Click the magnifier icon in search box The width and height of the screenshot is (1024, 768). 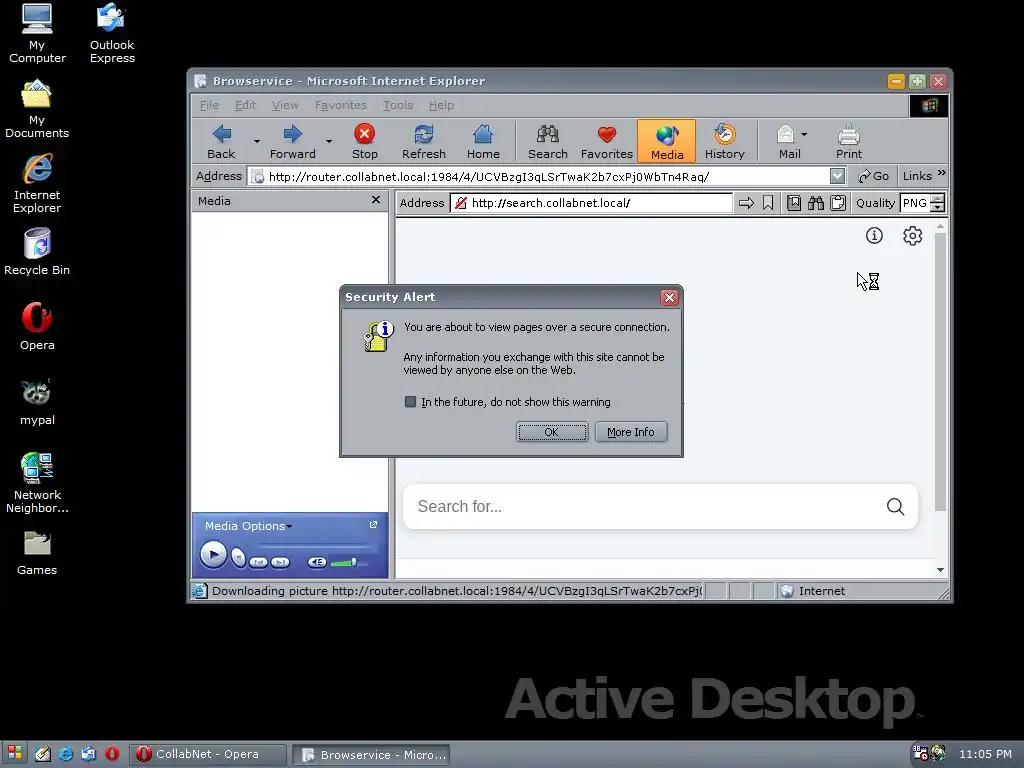(x=895, y=506)
